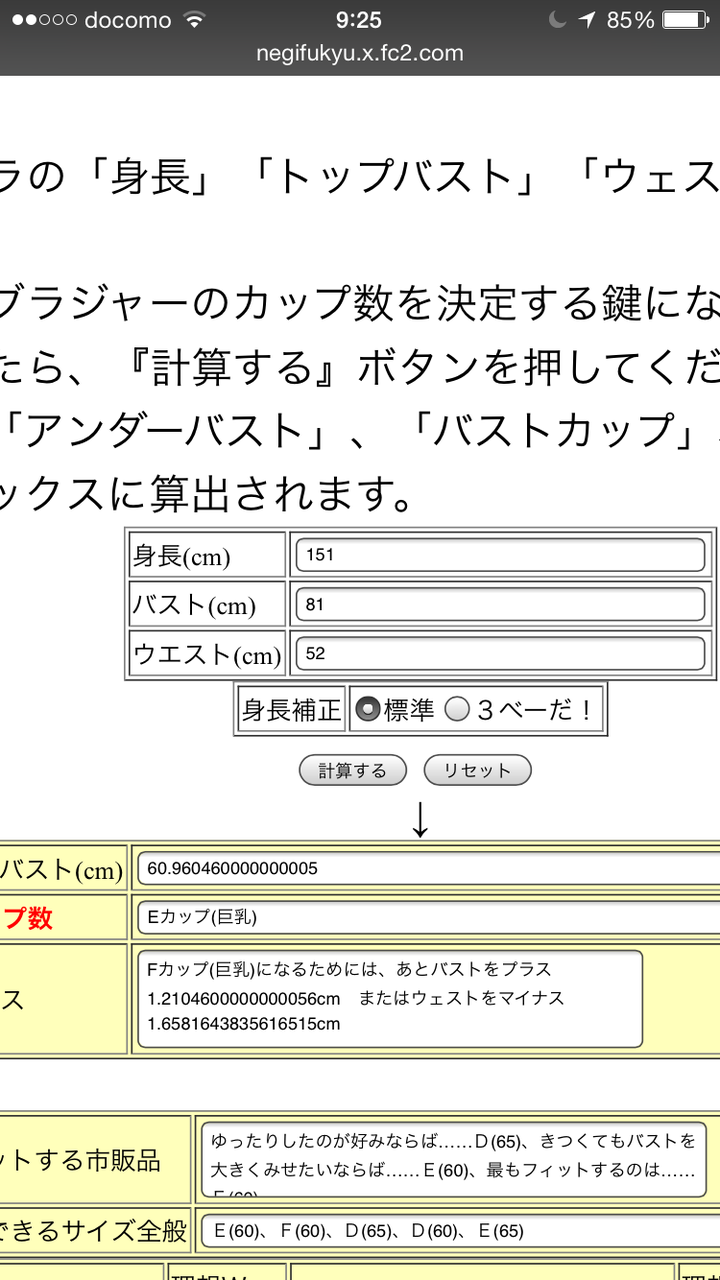Tap the ットする市販品 label
The height and width of the screenshot is (1280, 720).
(x=81, y=1160)
